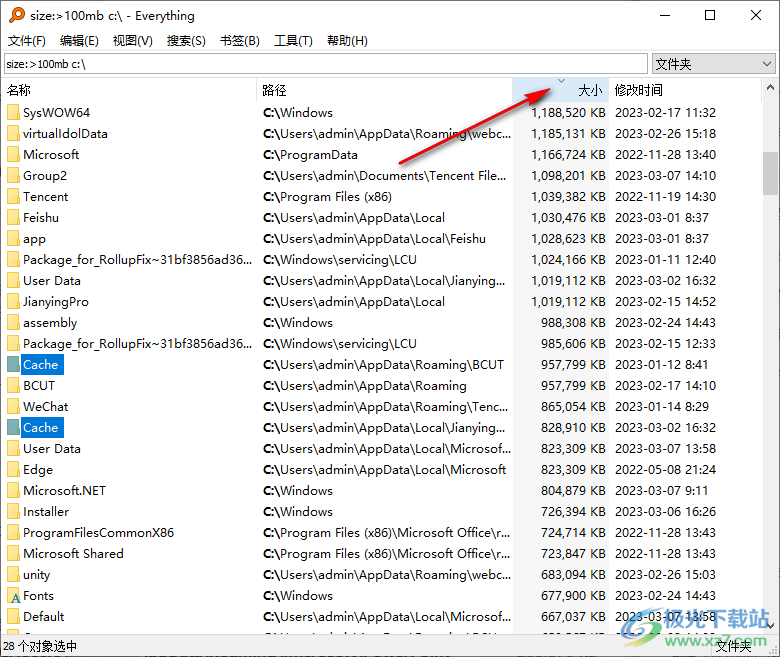The height and width of the screenshot is (657, 780).
Task: Select the Tencent folder name
Action: [x=45, y=196]
